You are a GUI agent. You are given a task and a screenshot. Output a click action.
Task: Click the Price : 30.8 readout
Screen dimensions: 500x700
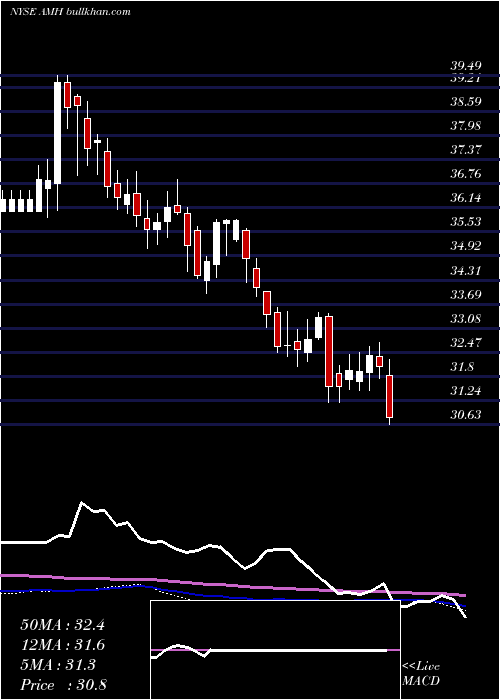pyautogui.click(x=63, y=685)
